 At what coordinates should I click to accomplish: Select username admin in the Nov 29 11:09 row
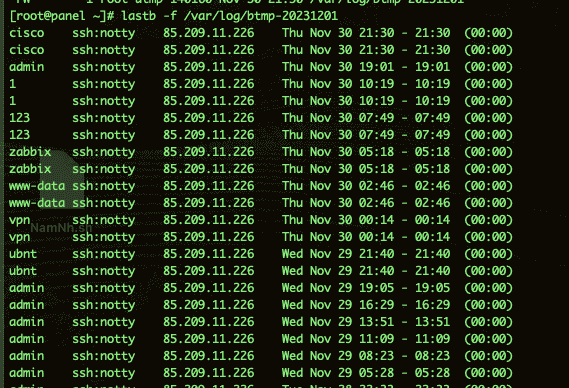pyautogui.click(x=26, y=339)
